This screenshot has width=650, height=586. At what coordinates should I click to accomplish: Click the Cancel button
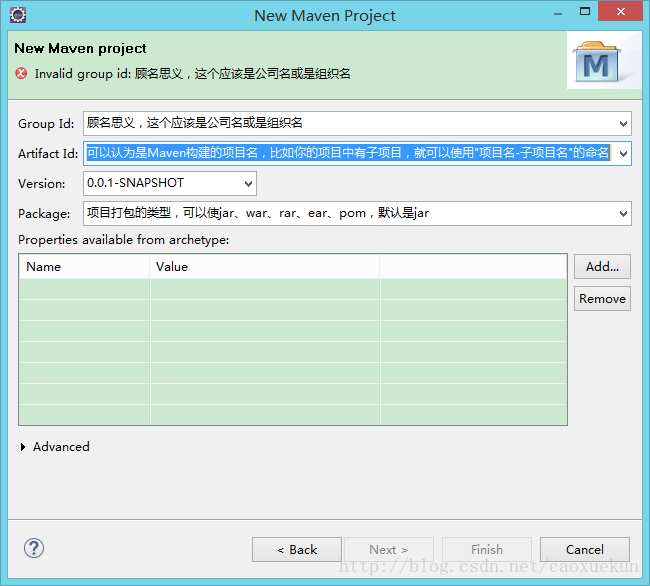coord(585,550)
